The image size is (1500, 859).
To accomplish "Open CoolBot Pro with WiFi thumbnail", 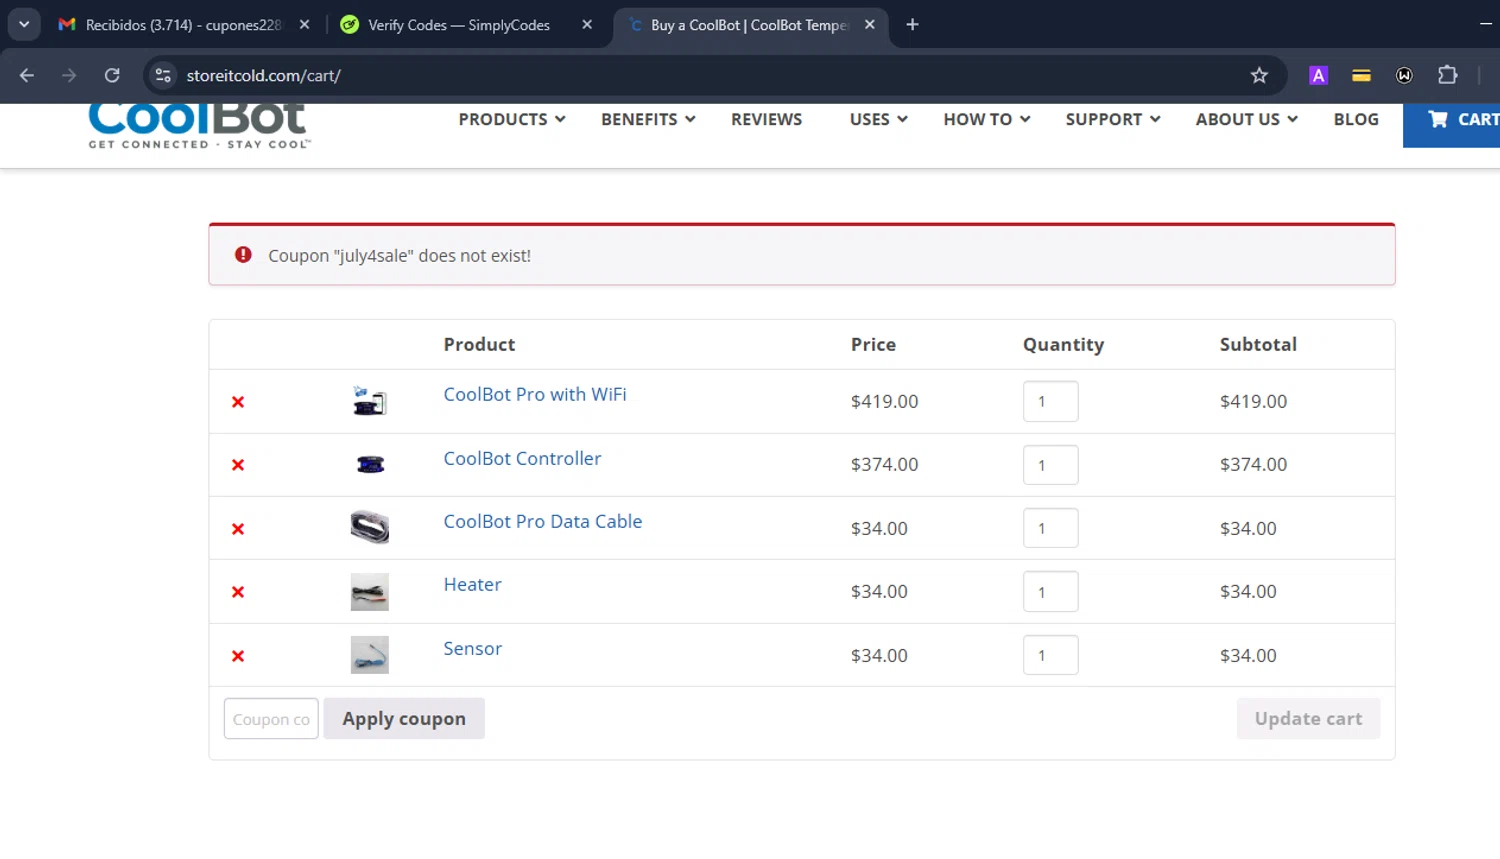I will [x=370, y=401].
